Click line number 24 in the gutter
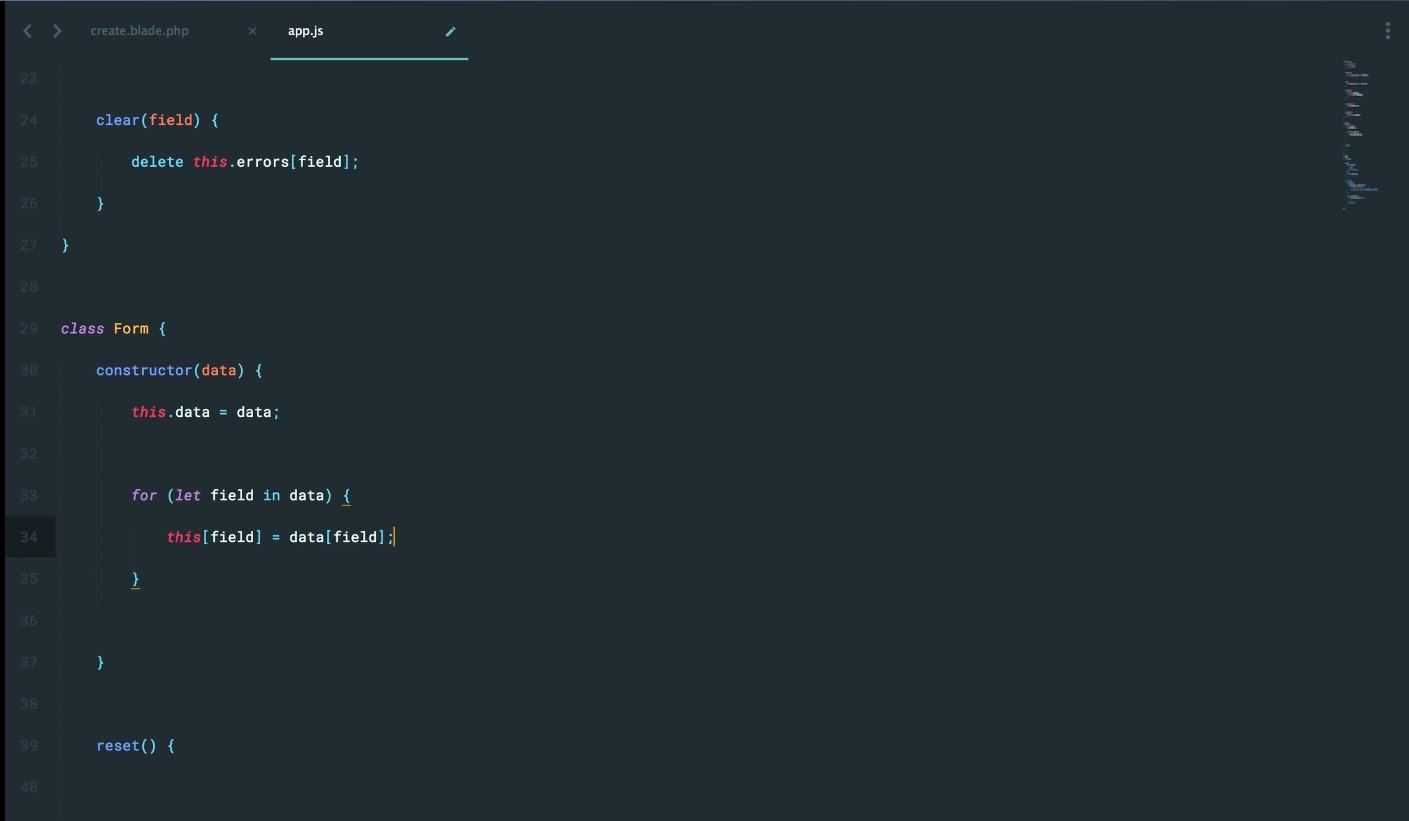Viewport: 1409px width, 821px height. [28, 120]
